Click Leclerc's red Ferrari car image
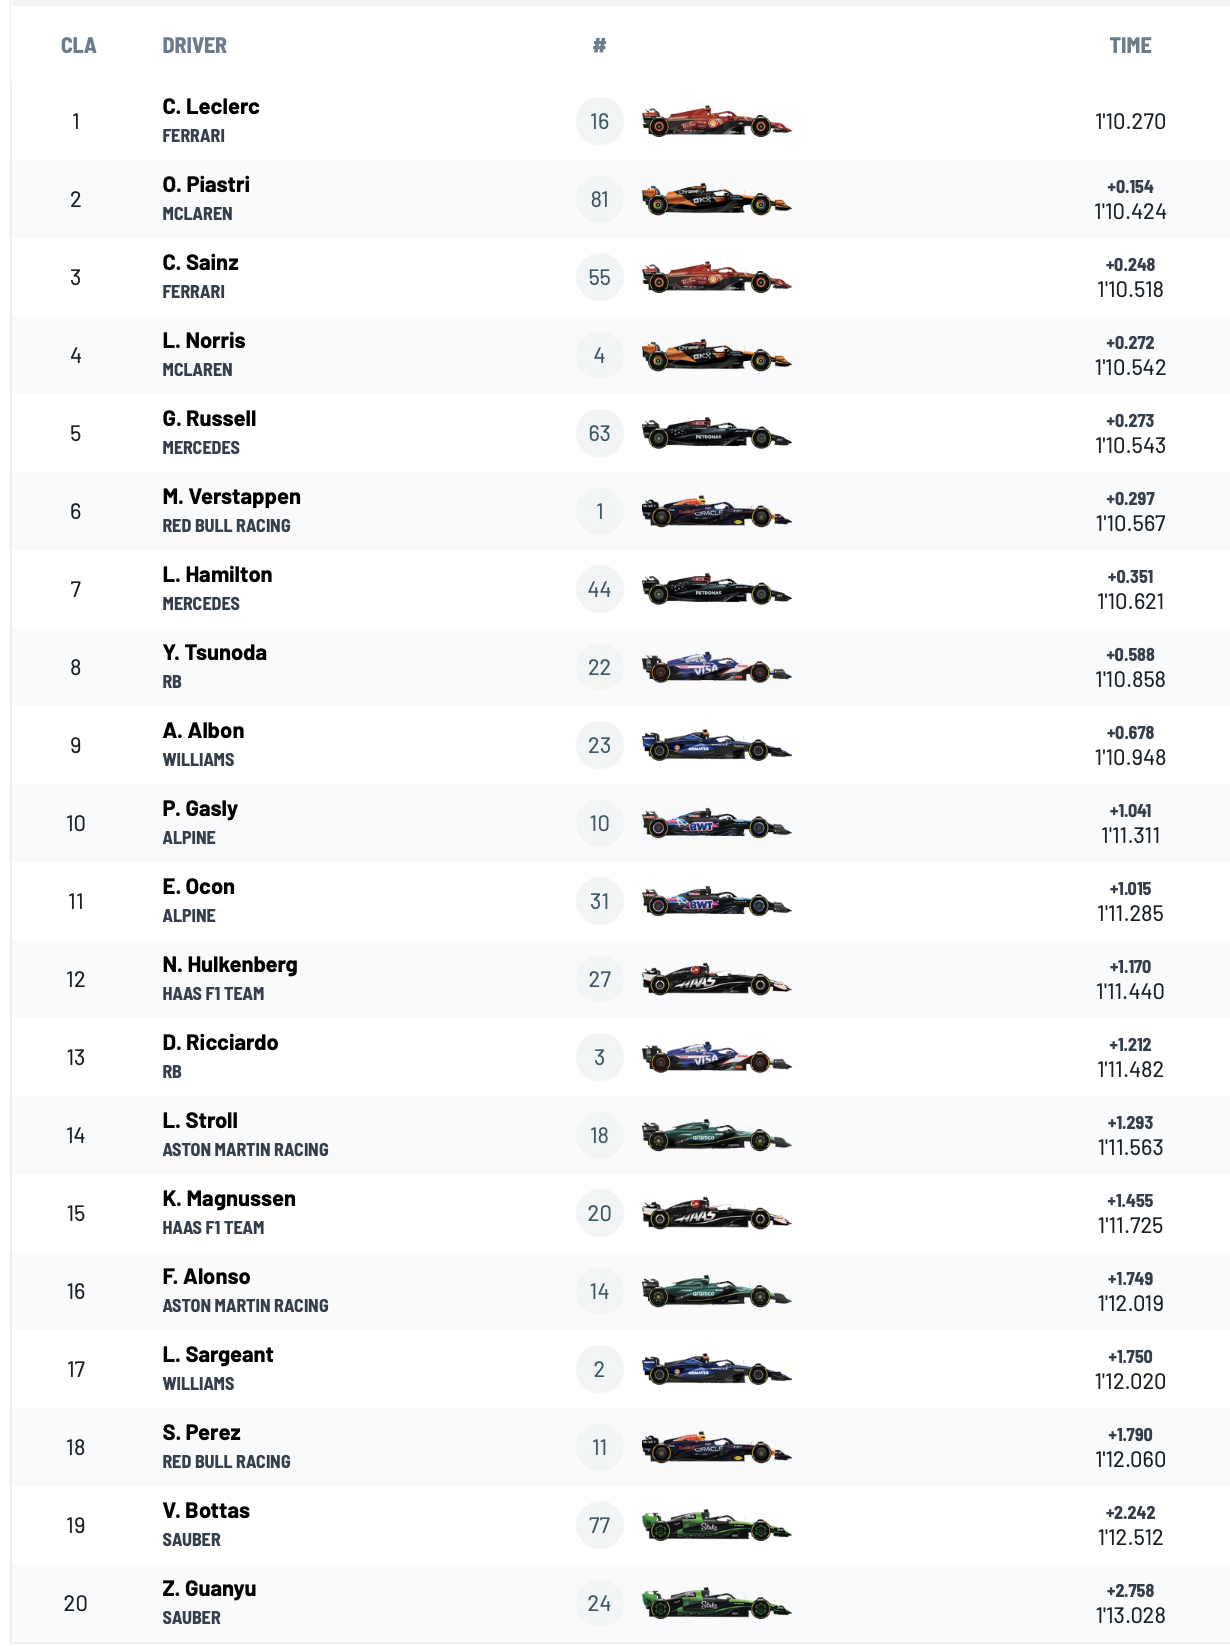This screenshot has width=1230, height=1646. (716, 121)
